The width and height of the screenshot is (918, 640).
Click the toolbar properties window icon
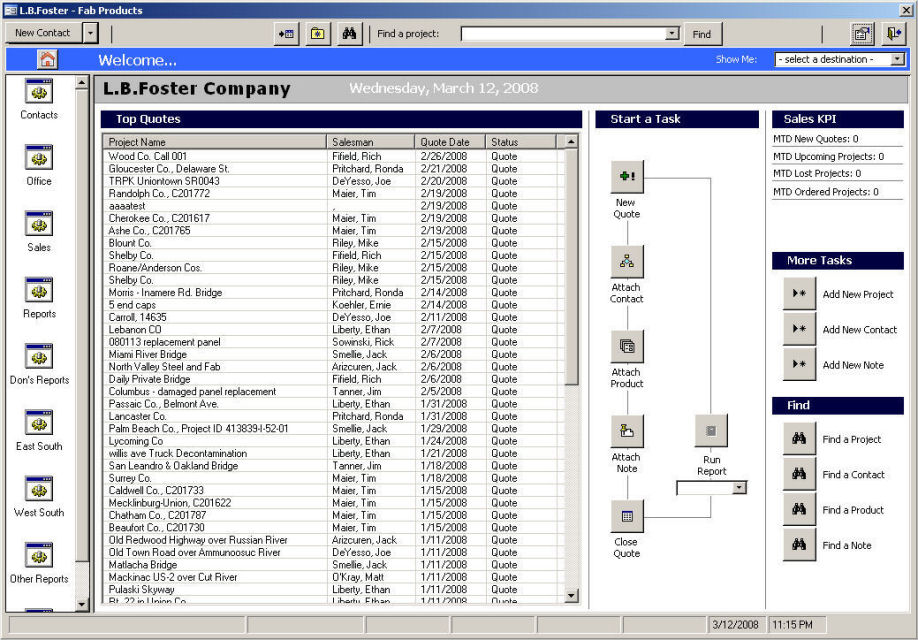point(862,34)
